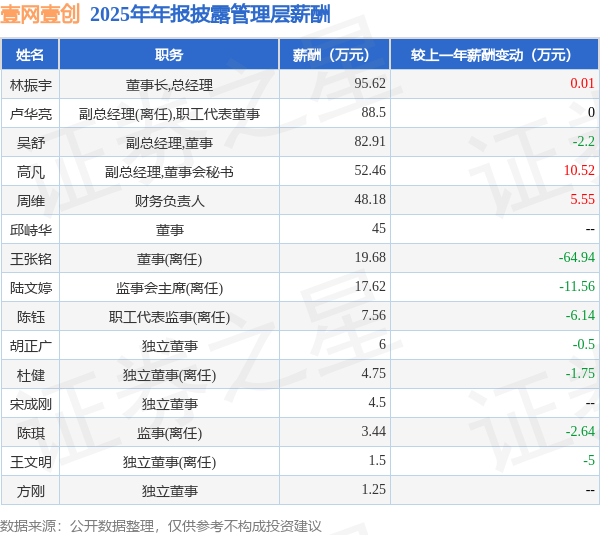Click the 职务 column header

click(x=169, y=54)
